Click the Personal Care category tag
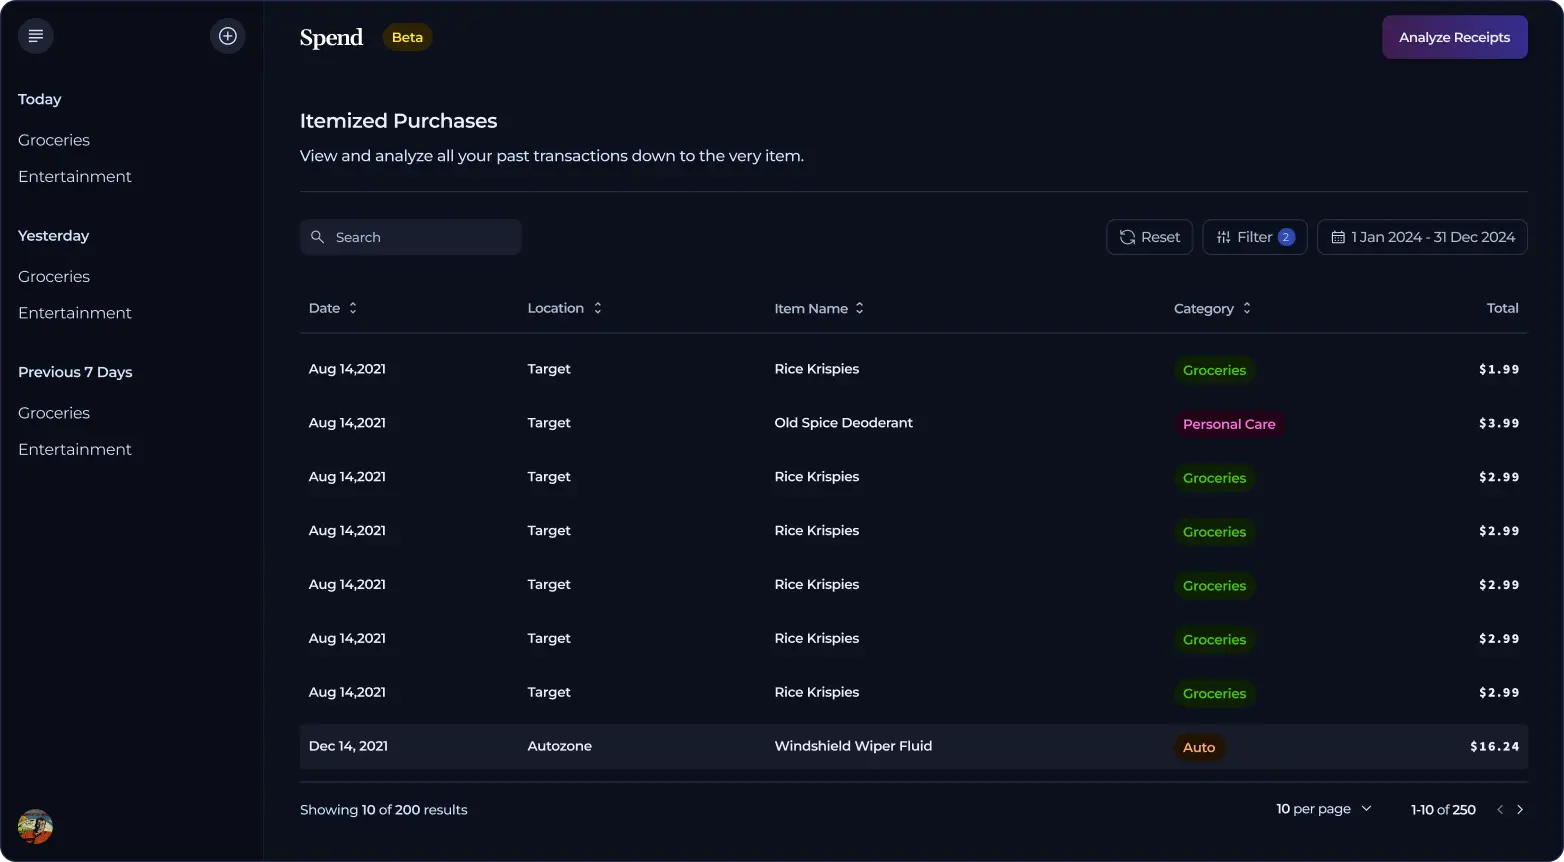The image size is (1564, 862). (1229, 424)
